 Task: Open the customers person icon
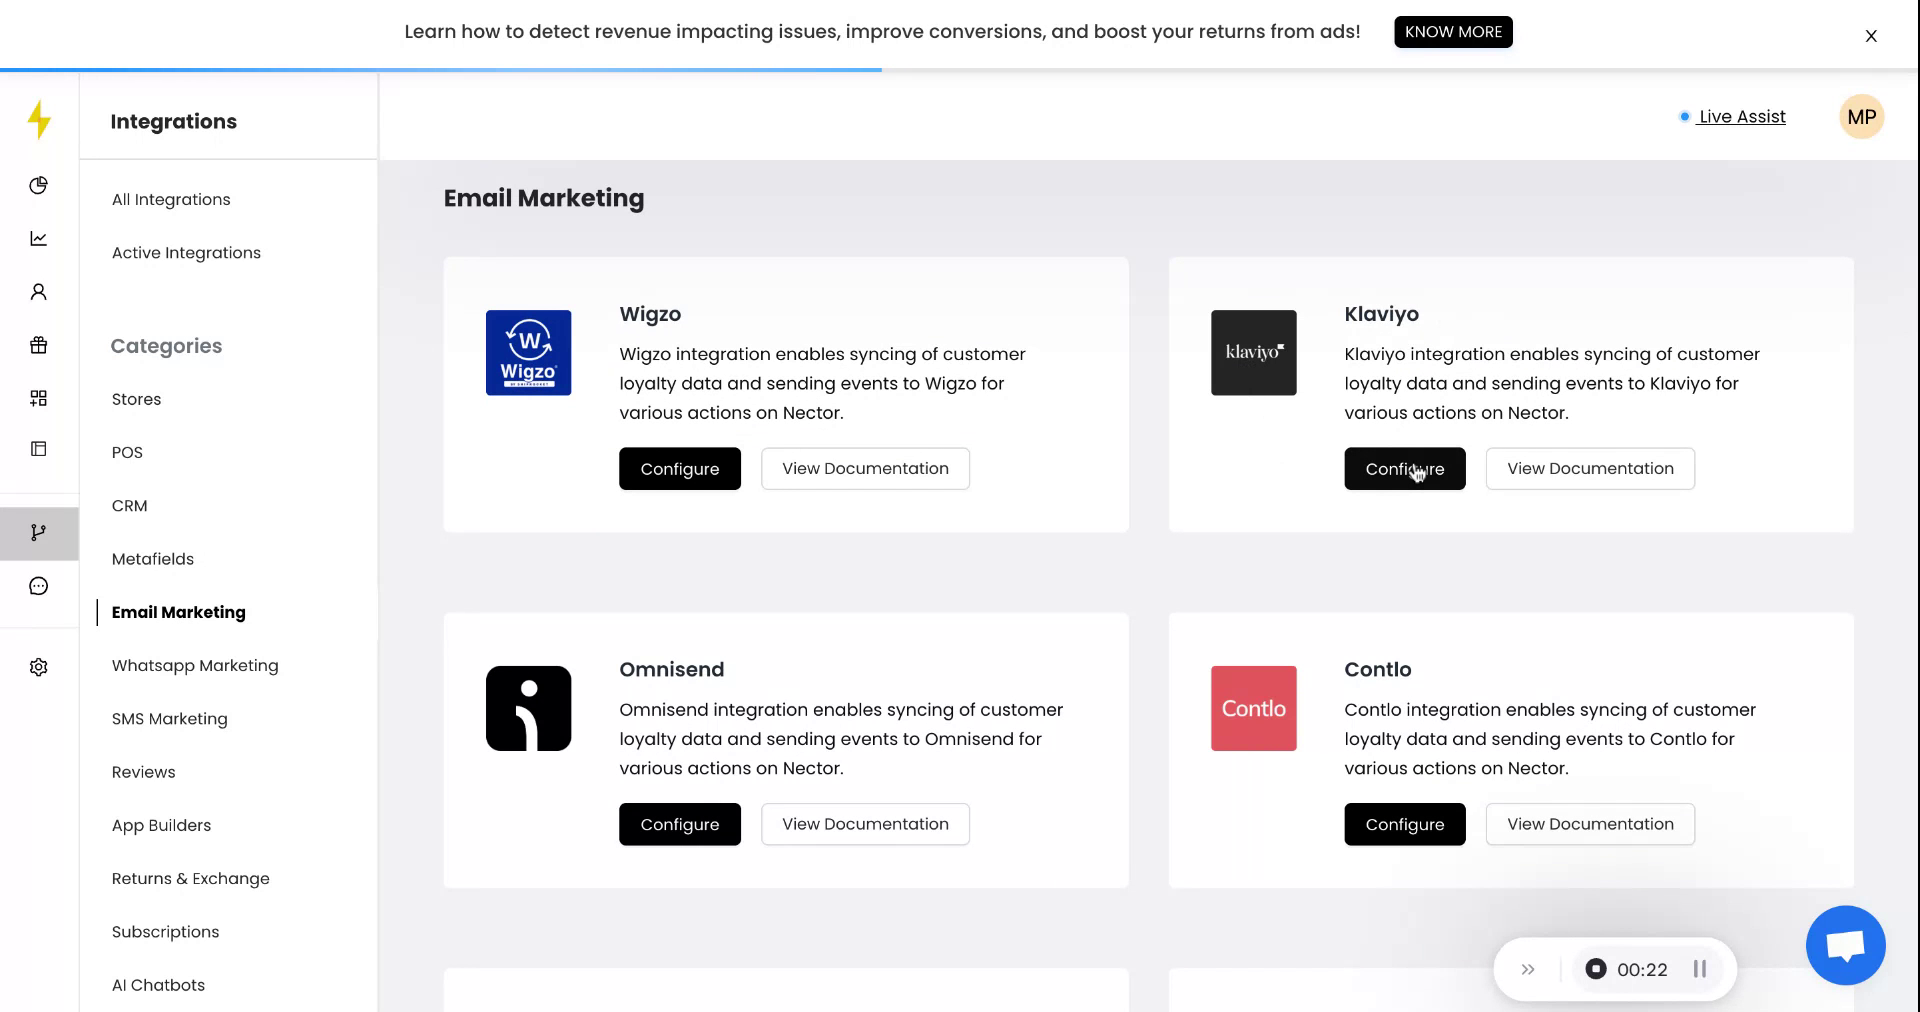(x=38, y=292)
